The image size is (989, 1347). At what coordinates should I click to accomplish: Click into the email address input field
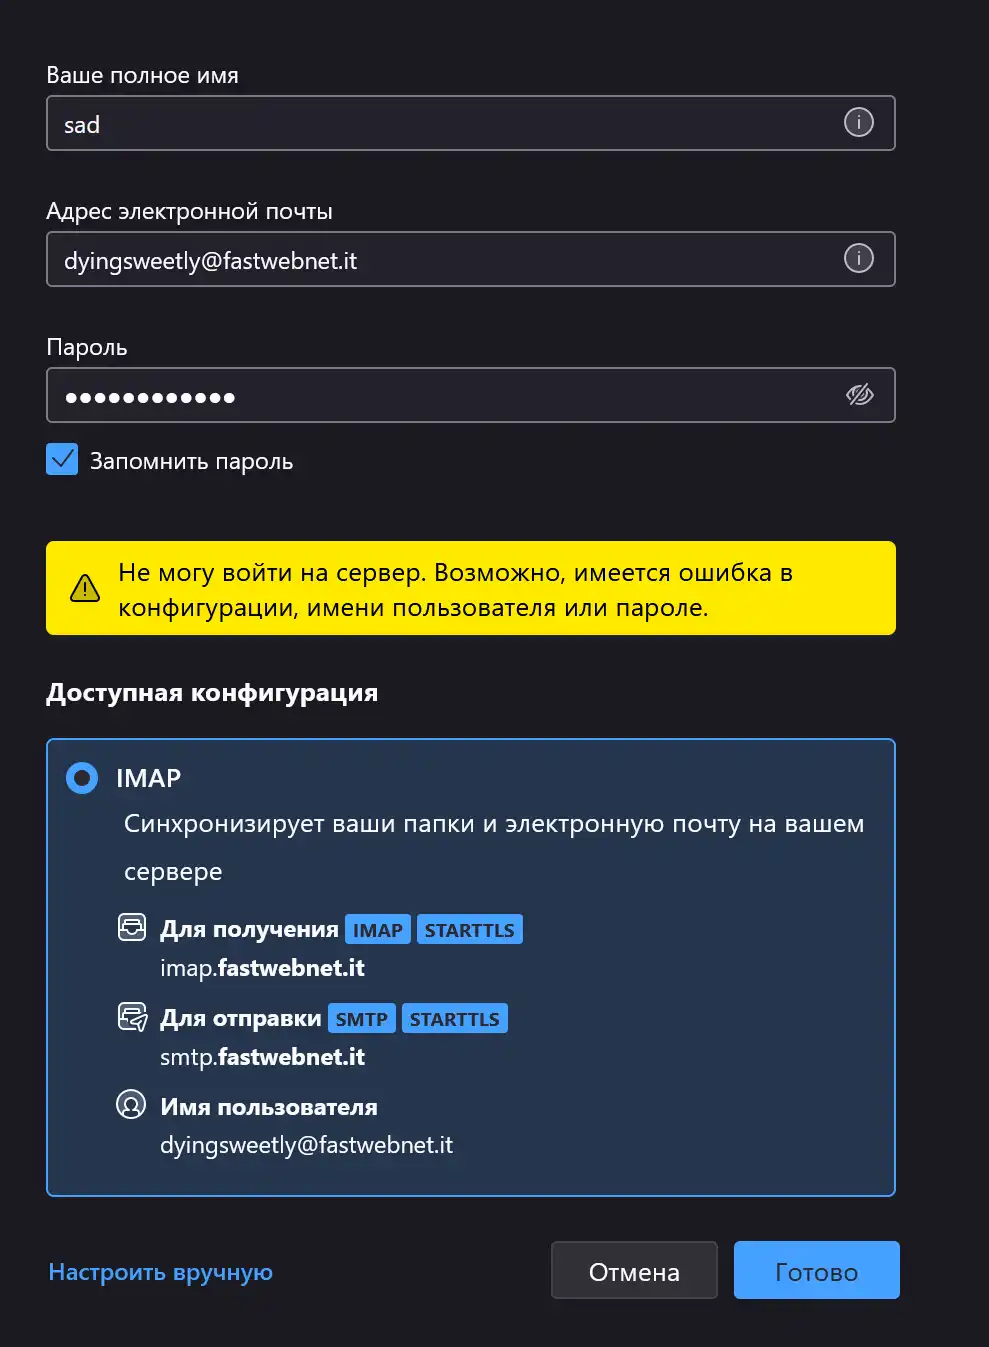(470, 259)
